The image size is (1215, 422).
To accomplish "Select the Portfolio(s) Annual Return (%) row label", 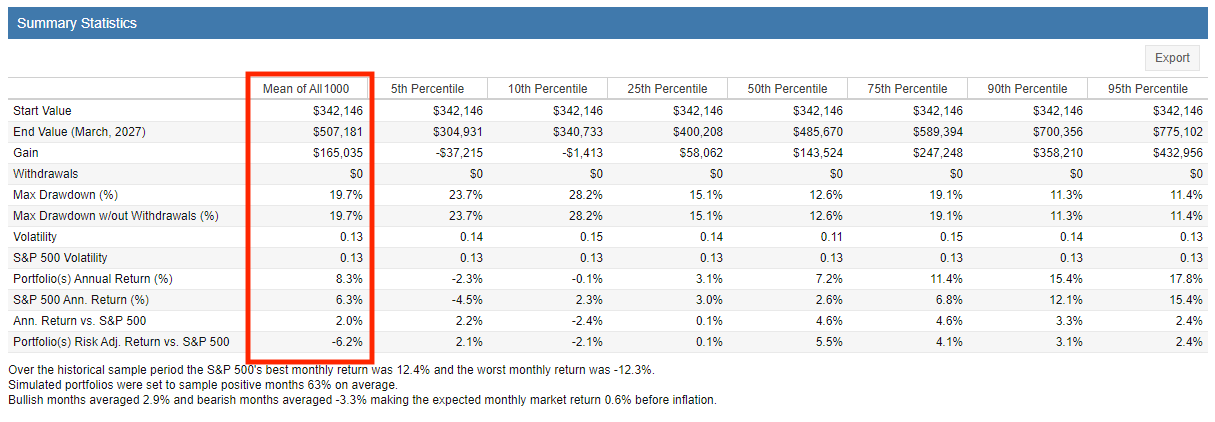I will coord(93,278).
